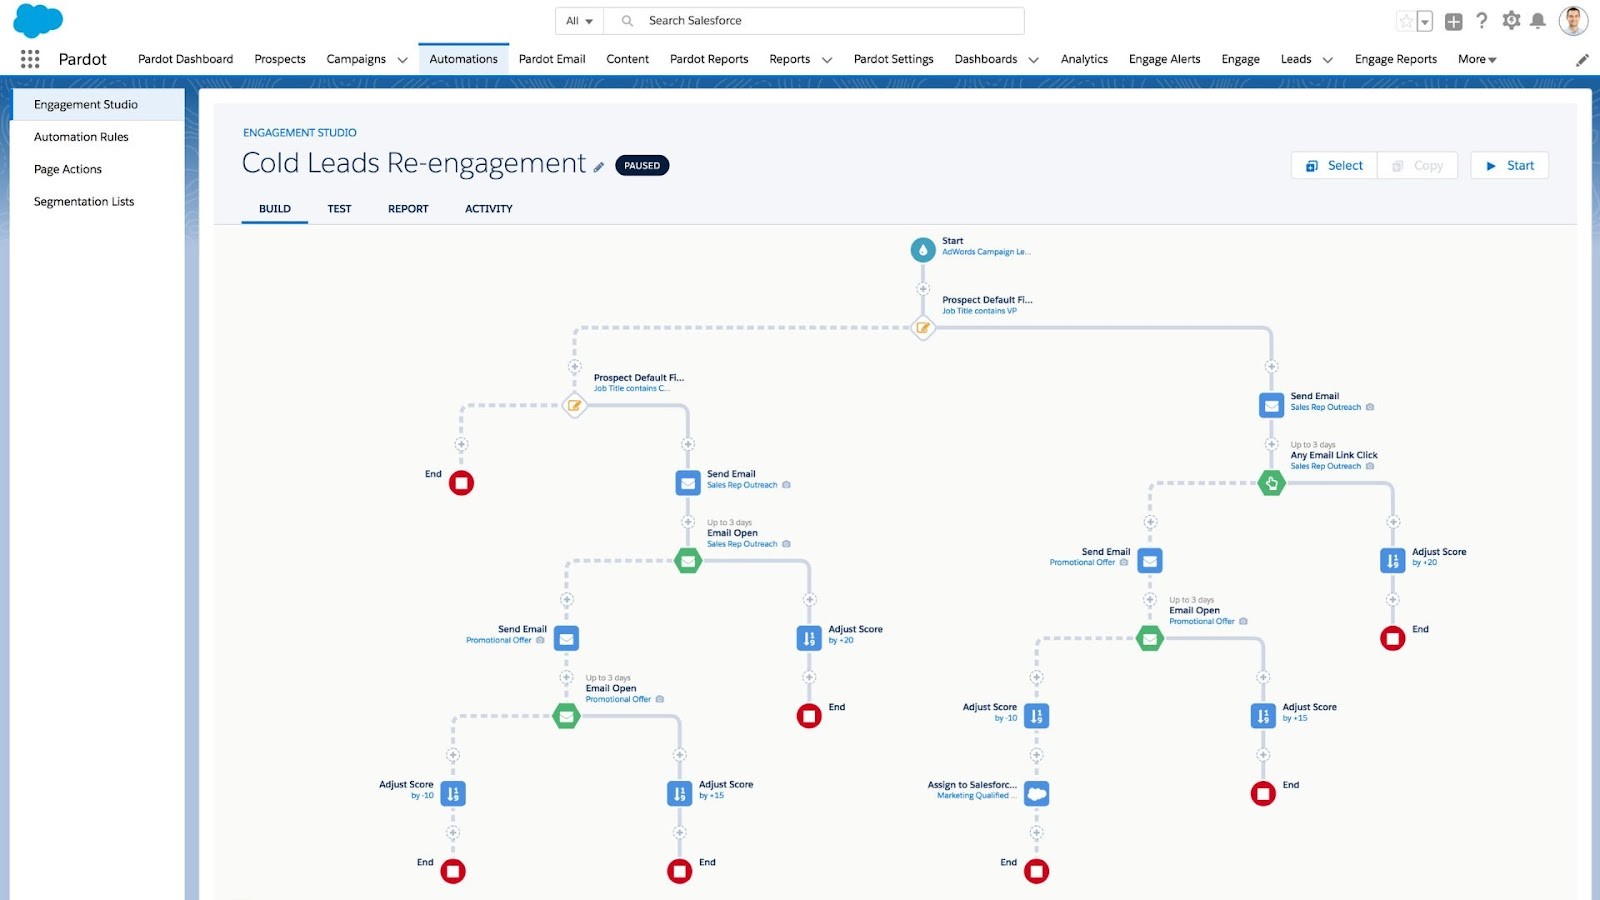The height and width of the screenshot is (900, 1600).
Task: Click the preview eye beside Sales Rep Outreach email
Action: [x=786, y=484]
